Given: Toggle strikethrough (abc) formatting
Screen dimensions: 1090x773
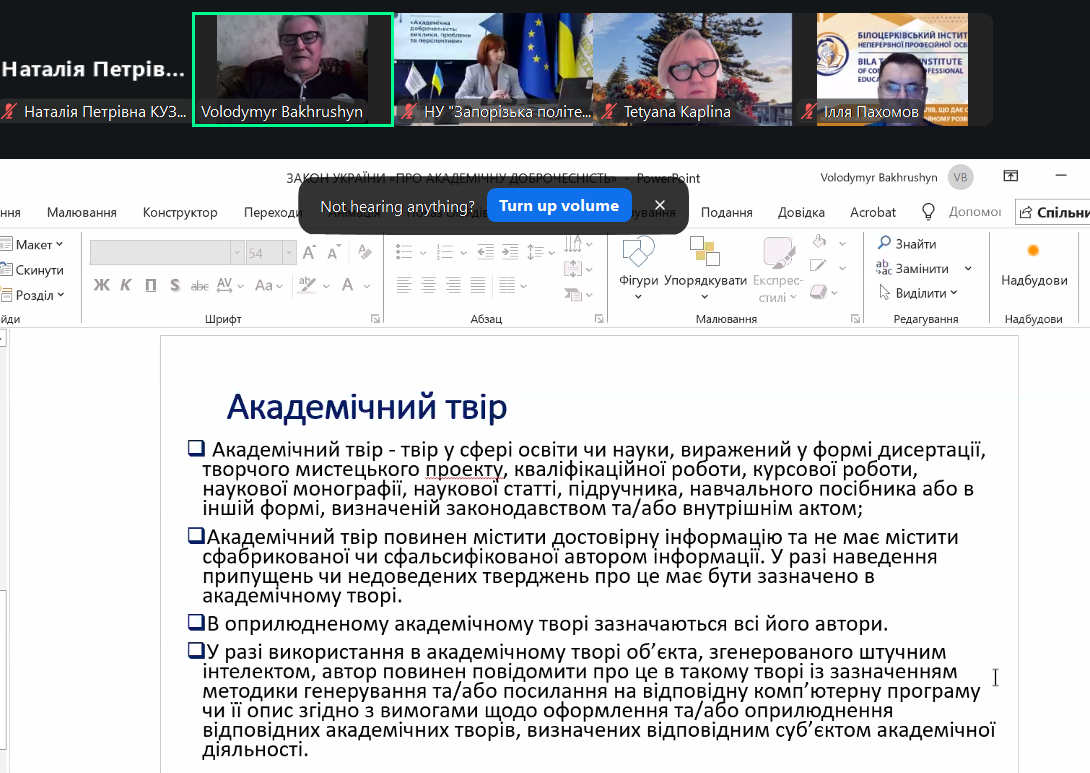Looking at the screenshot, I should [200, 285].
